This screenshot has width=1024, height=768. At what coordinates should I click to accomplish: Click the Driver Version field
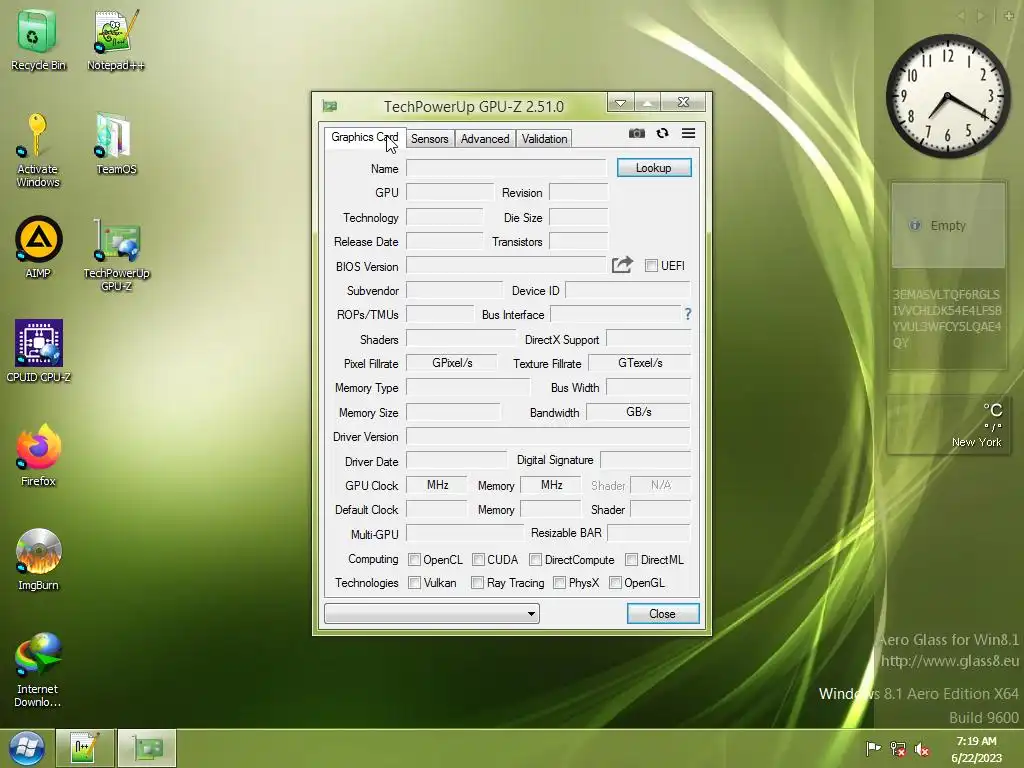(x=548, y=436)
